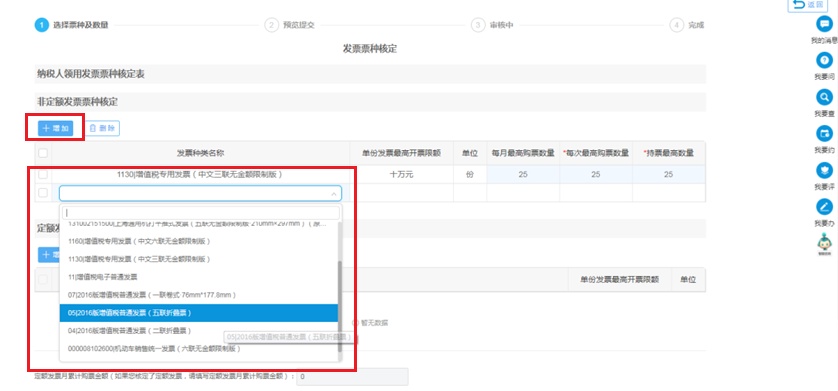Click the 我要办 pencil icon
The width and height of the screenshot is (838, 391).
(x=825, y=207)
